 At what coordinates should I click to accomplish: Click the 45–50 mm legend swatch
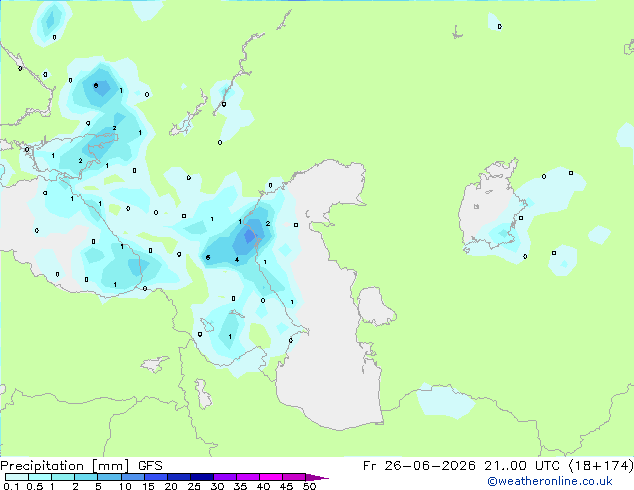coord(294,477)
